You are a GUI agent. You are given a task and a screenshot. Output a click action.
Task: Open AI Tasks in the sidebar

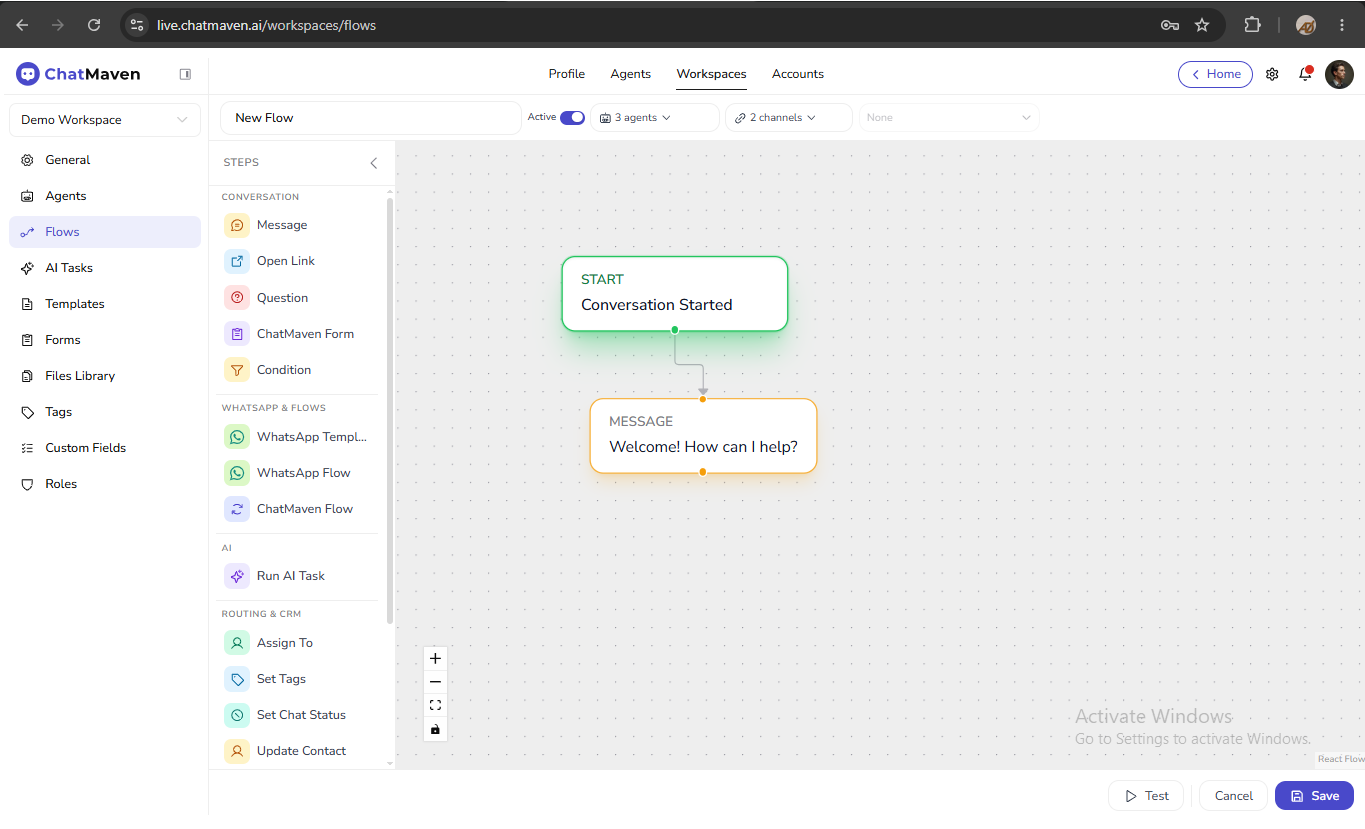tap(105, 268)
